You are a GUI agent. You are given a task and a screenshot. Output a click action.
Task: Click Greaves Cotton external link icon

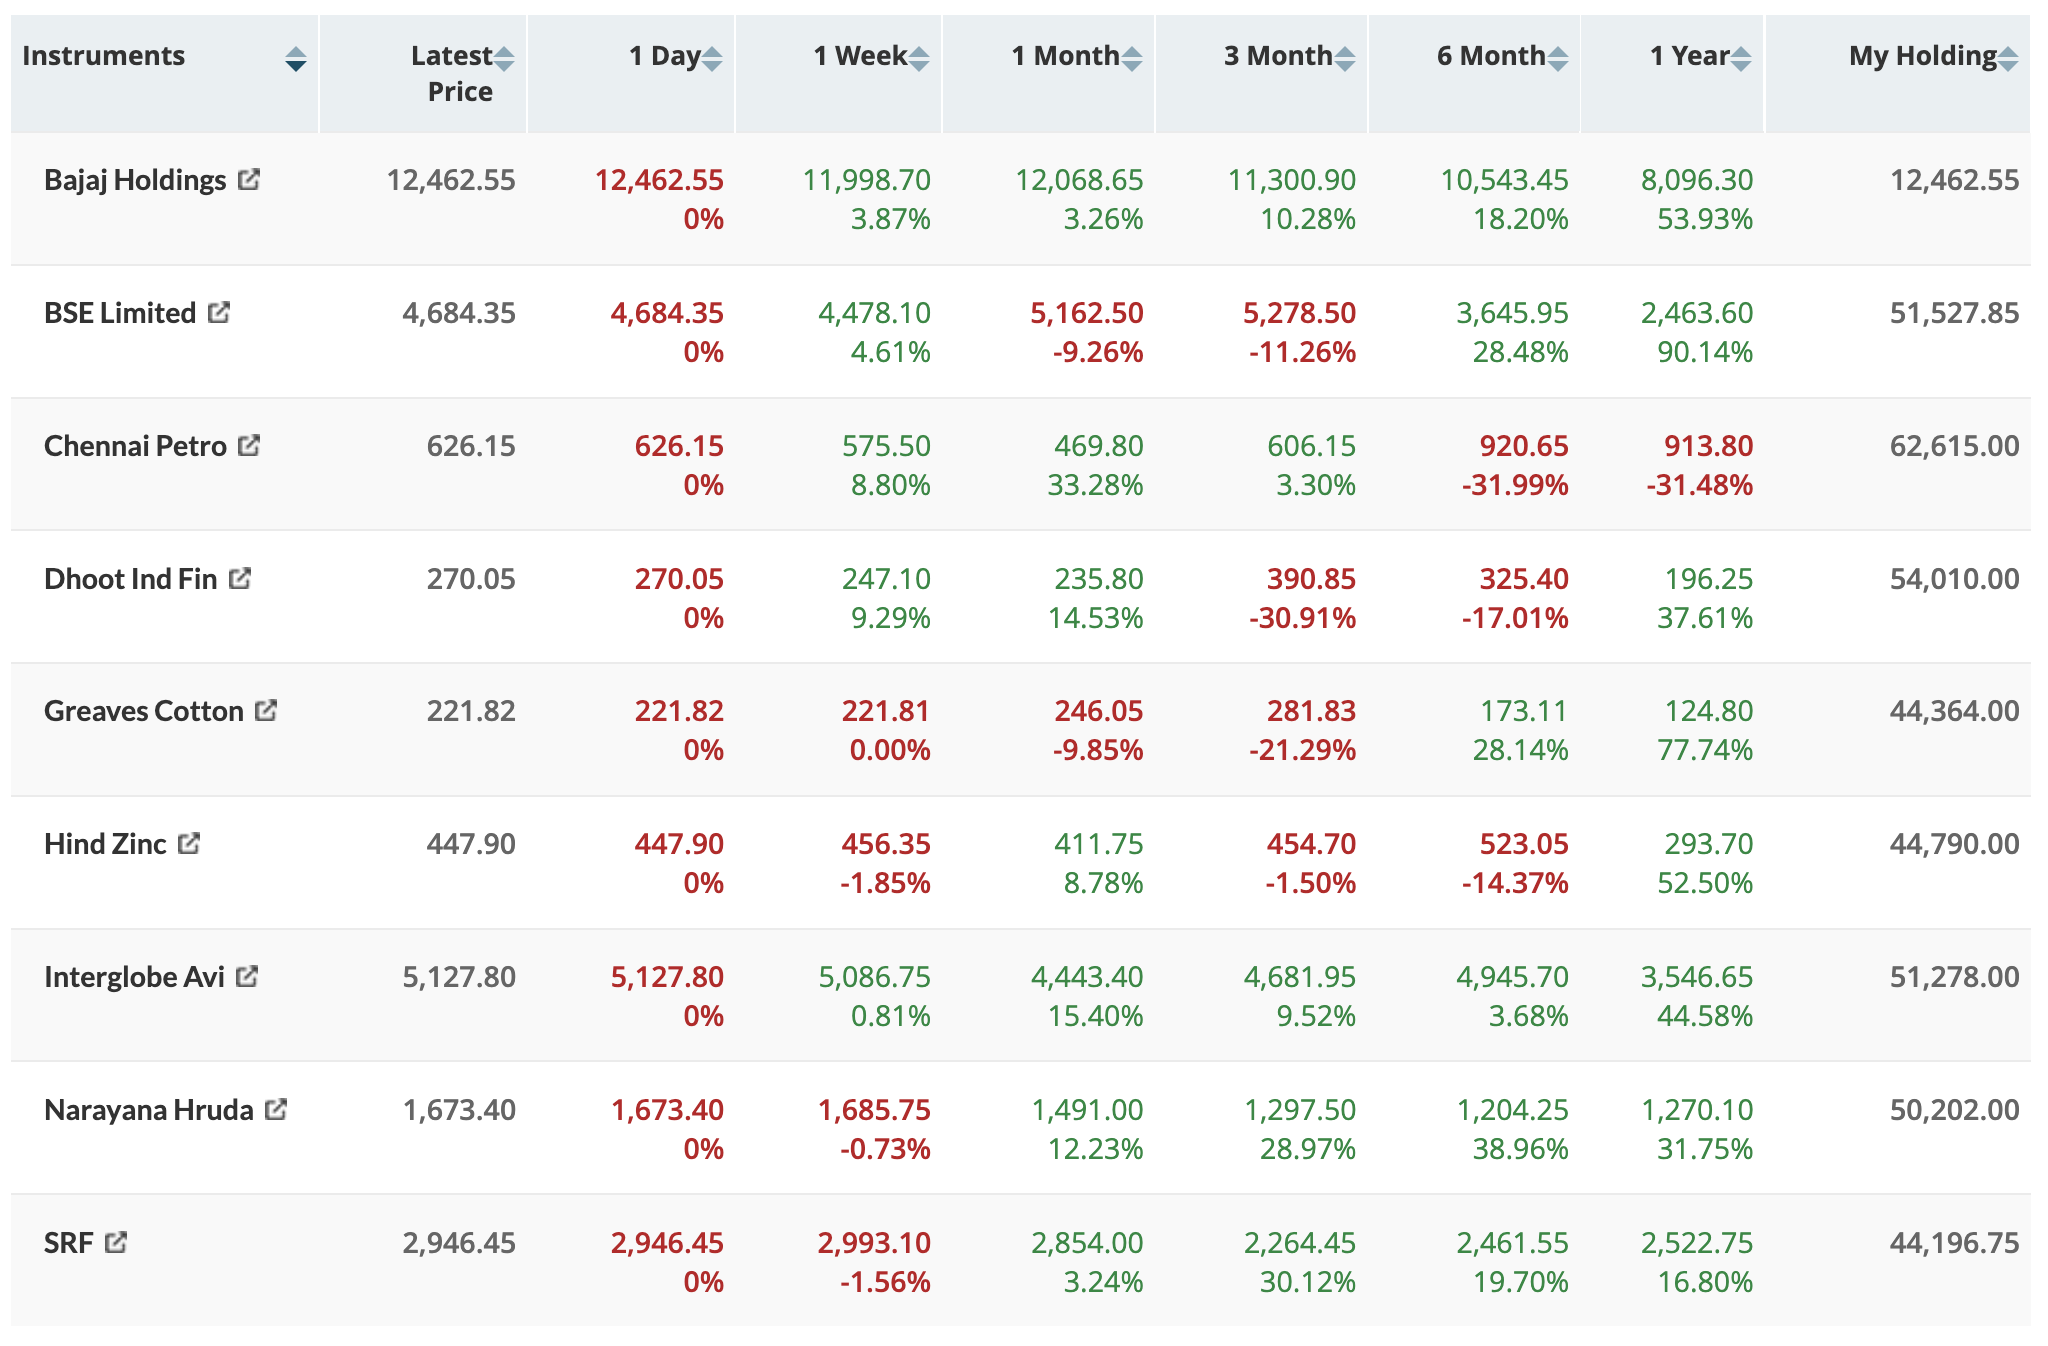coord(266,711)
